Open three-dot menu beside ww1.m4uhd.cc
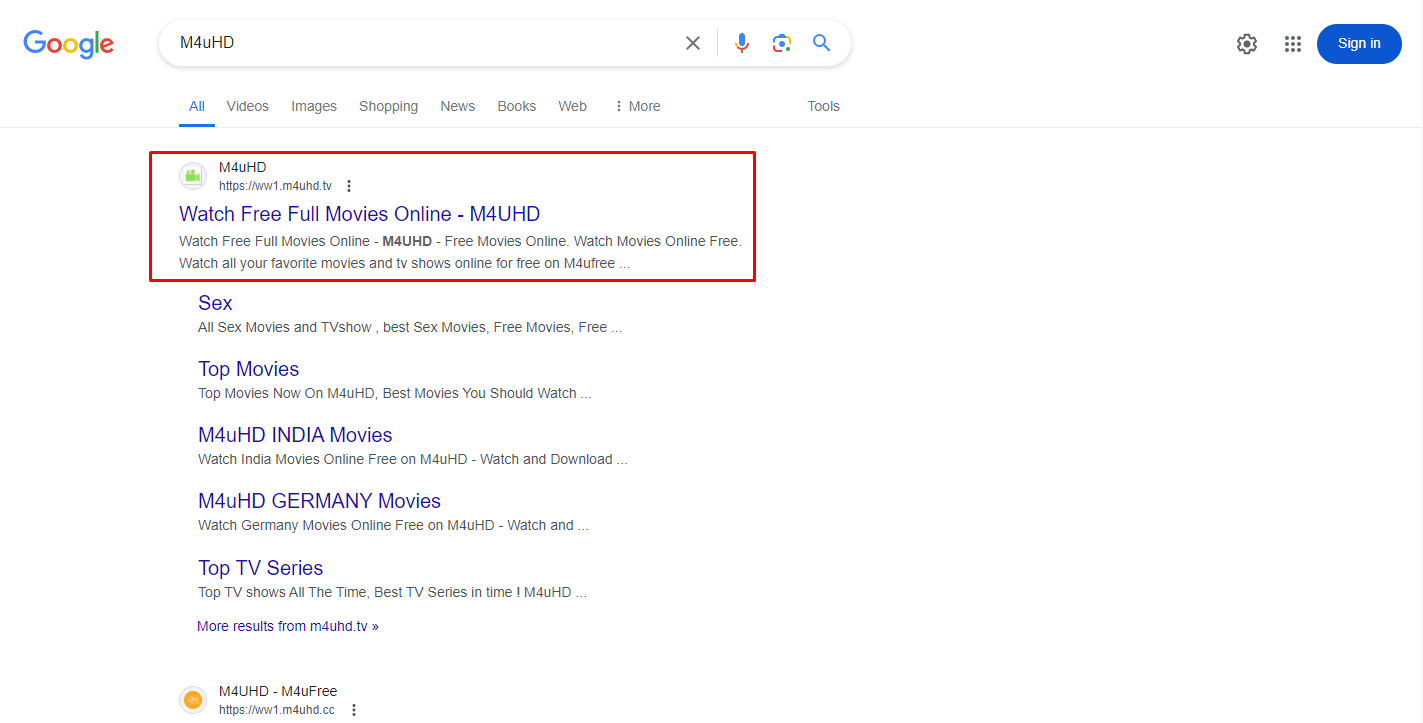This screenshot has height=723, width=1423. coord(353,710)
